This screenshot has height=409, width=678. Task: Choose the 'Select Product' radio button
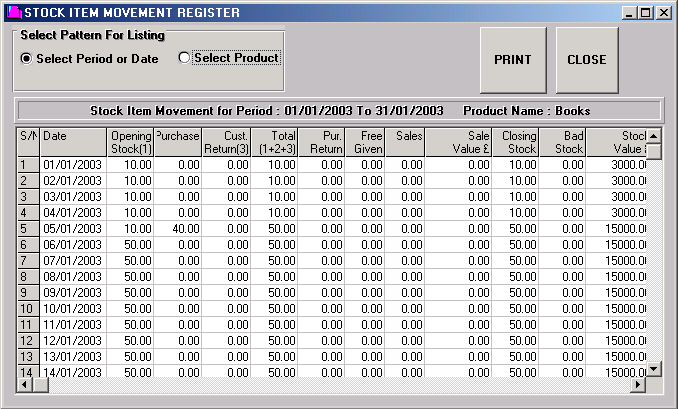[x=183, y=58]
